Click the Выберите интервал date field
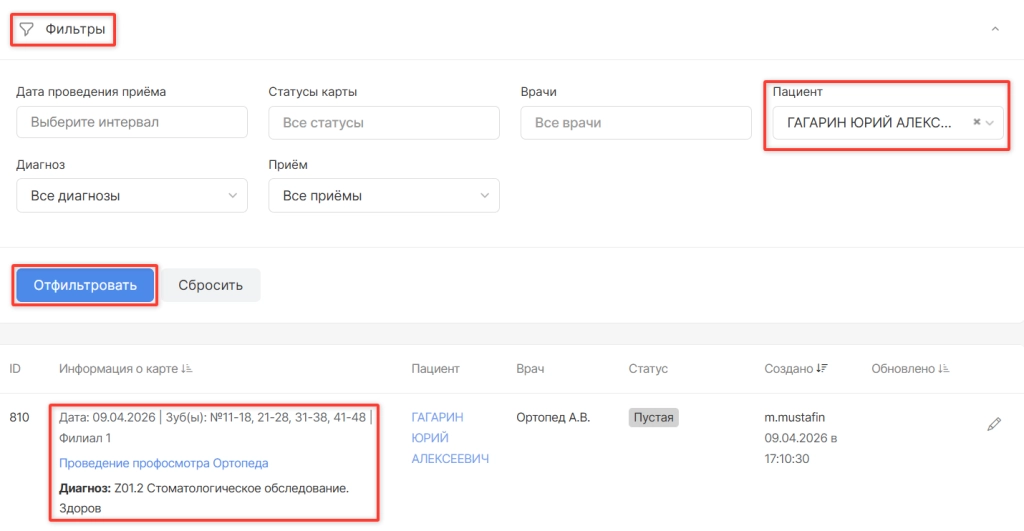The image size is (1024, 531). click(132, 123)
